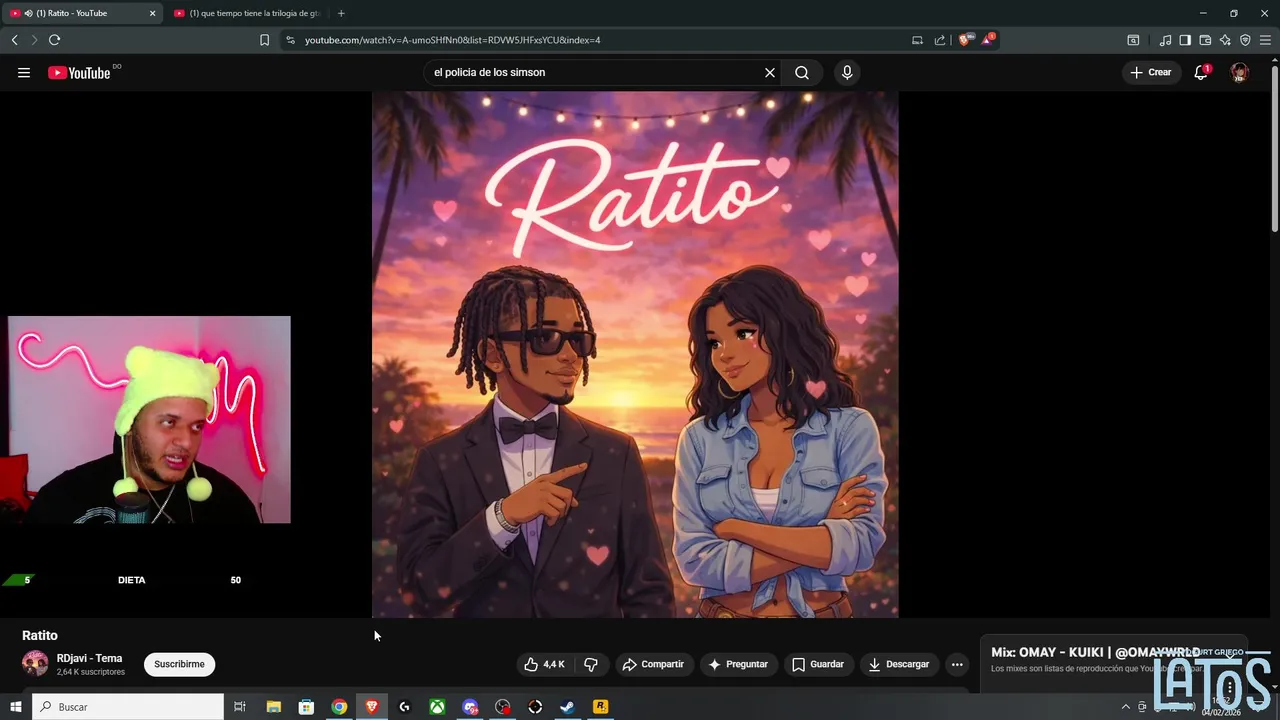Click the URL address field
Viewport: 1280px width, 720px height.
point(600,40)
